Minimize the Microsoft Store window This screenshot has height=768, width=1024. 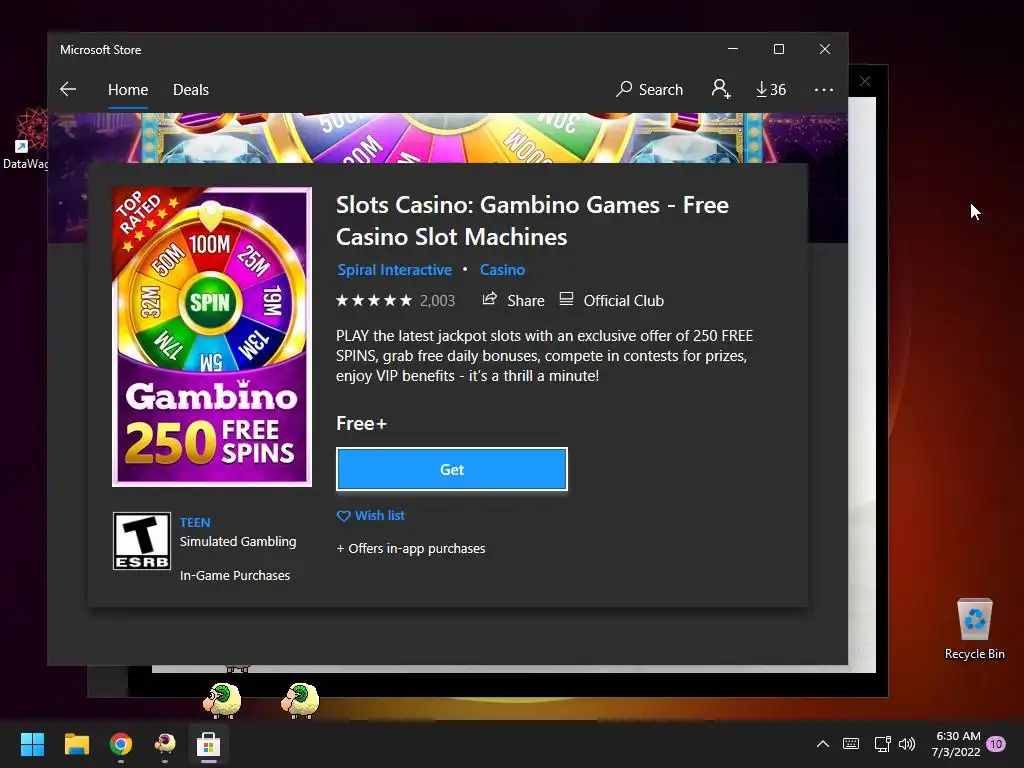[733, 49]
